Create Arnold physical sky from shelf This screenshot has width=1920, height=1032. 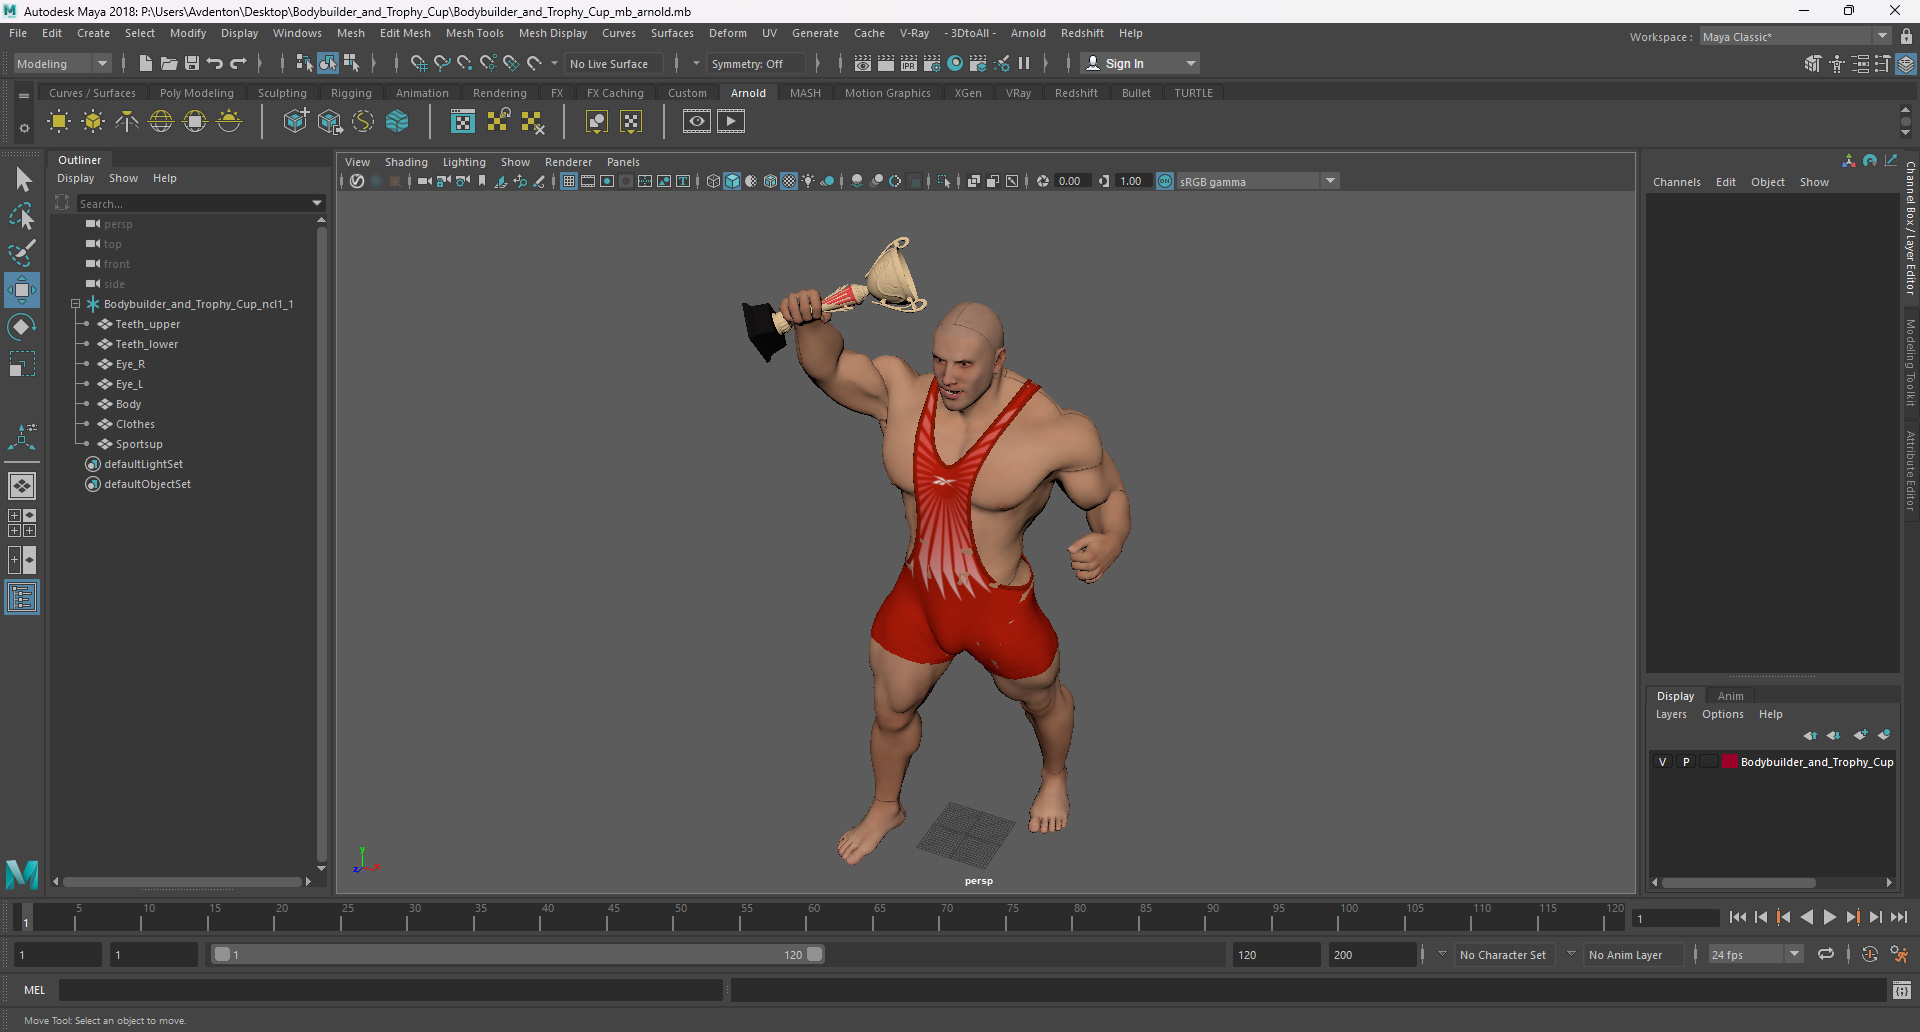pyautogui.click(x=229, y=122)
